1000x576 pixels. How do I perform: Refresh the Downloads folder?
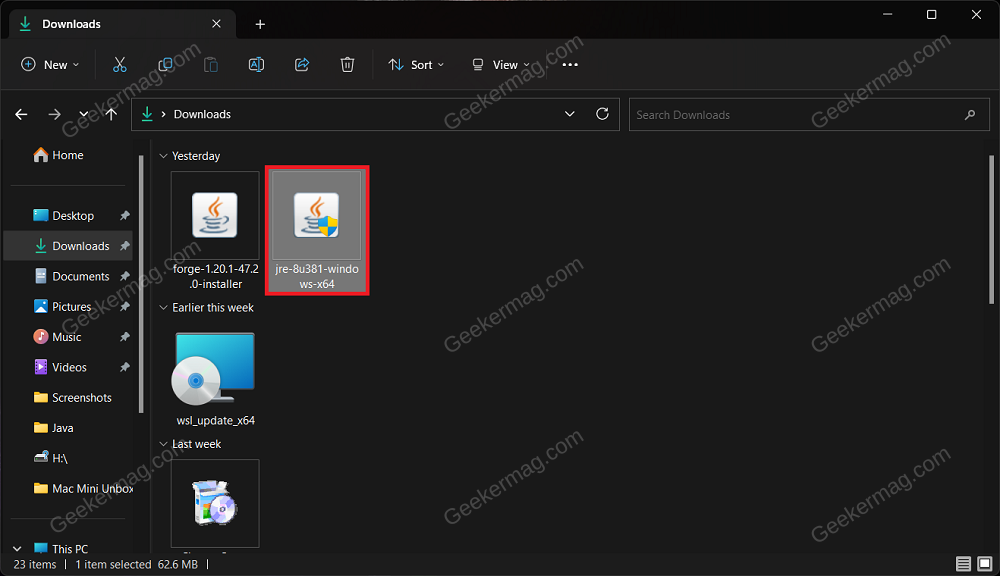pyautogui.click(x=602, y=114)
